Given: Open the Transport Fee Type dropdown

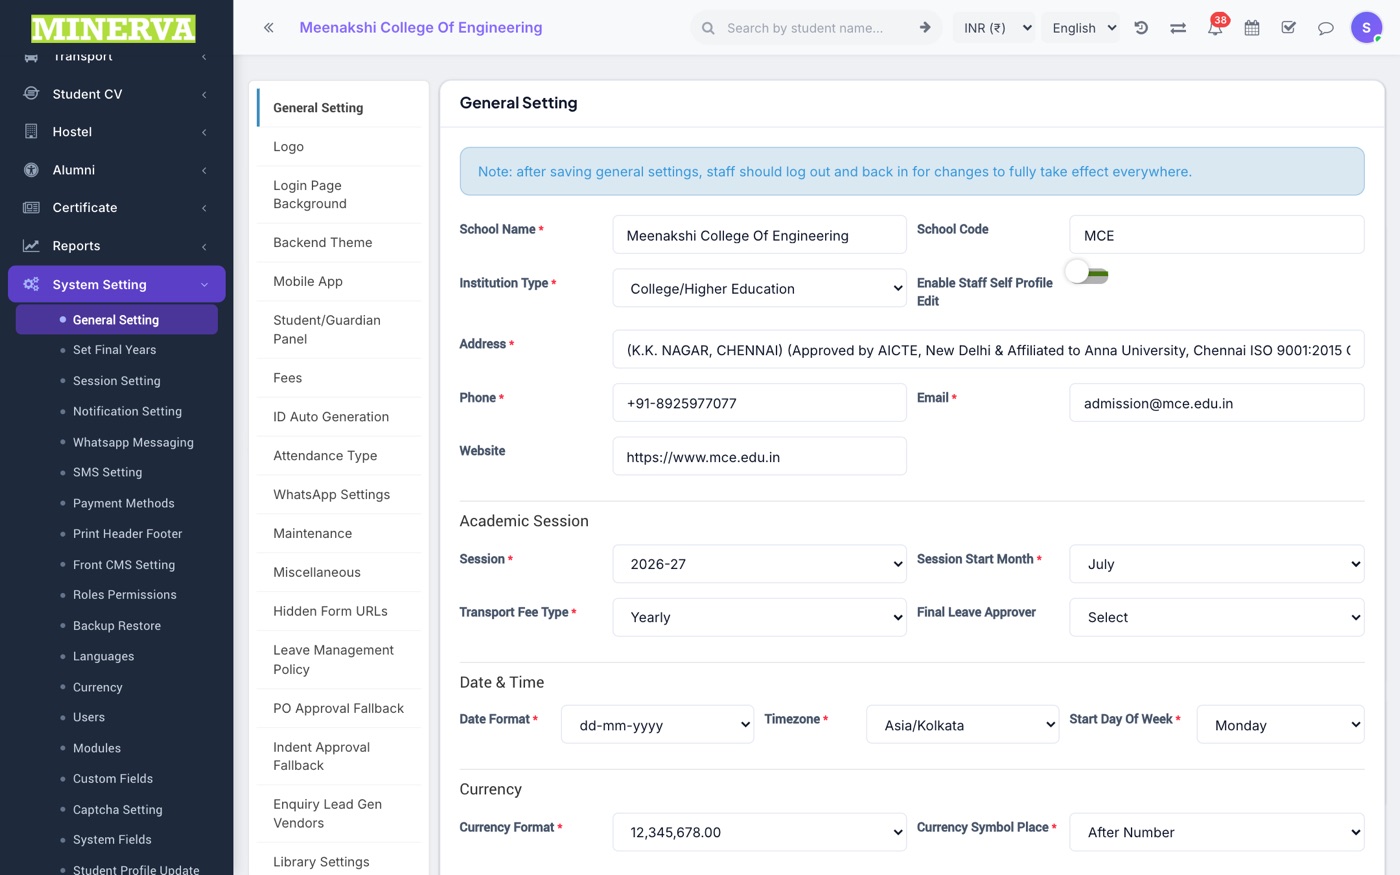Looking at the screenshot, I should pos(760,618).
